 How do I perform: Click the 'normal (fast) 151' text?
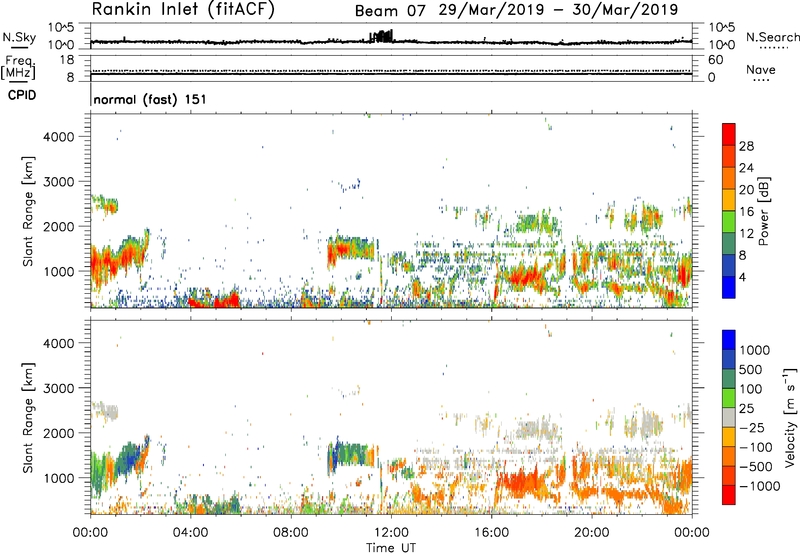pyautogui.click(x=150, y=99)
